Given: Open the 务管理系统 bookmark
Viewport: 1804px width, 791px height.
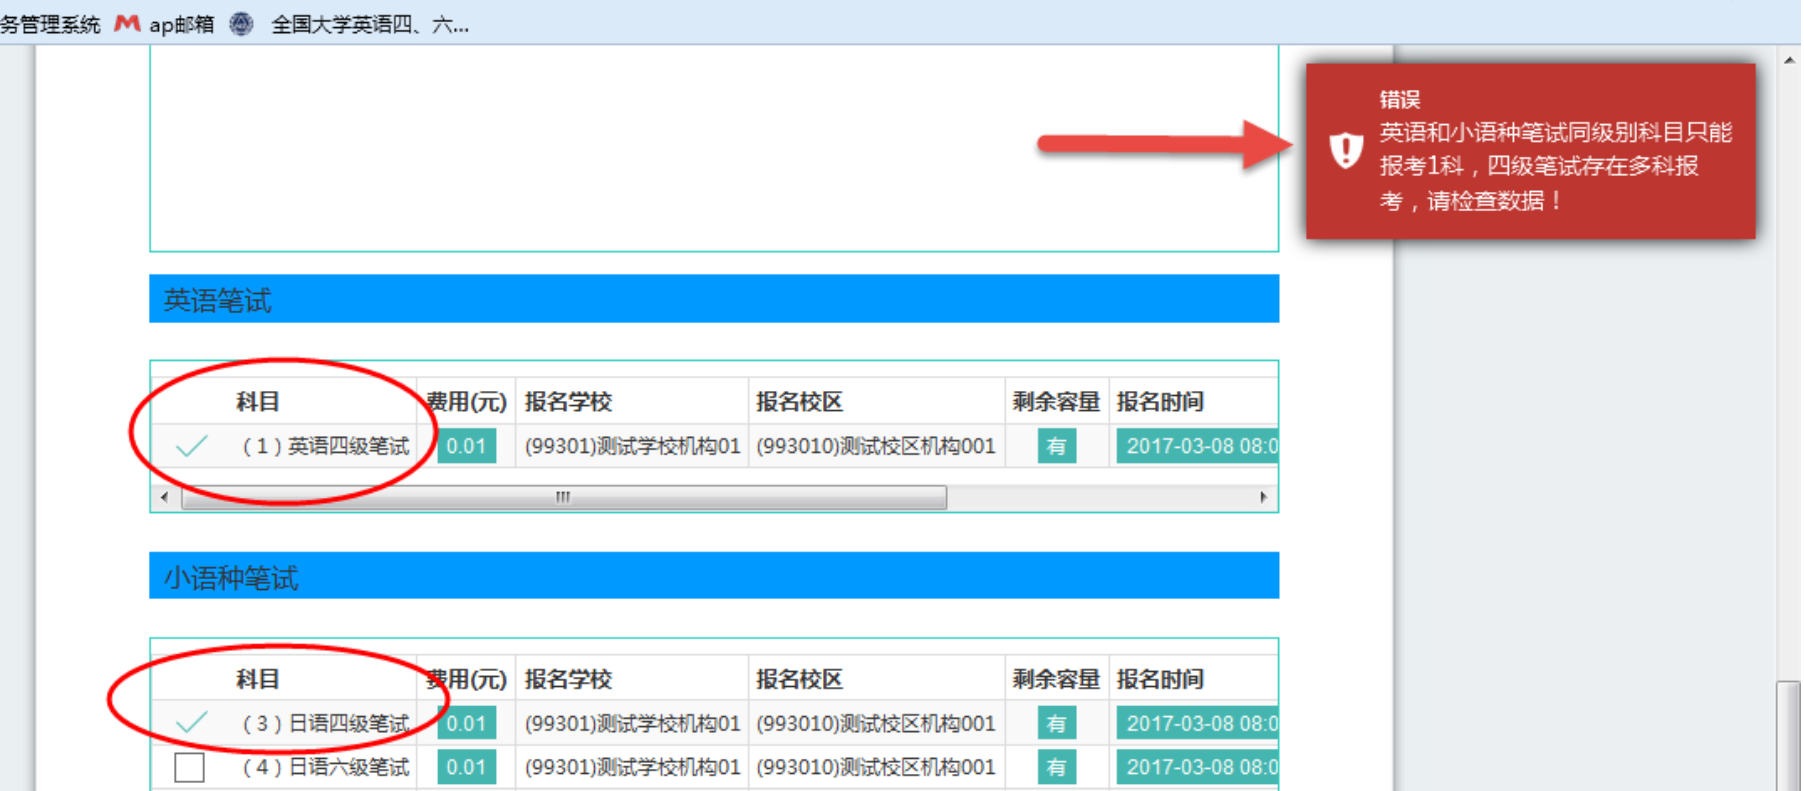Looking at the screenshot, I should click(50, 24).
